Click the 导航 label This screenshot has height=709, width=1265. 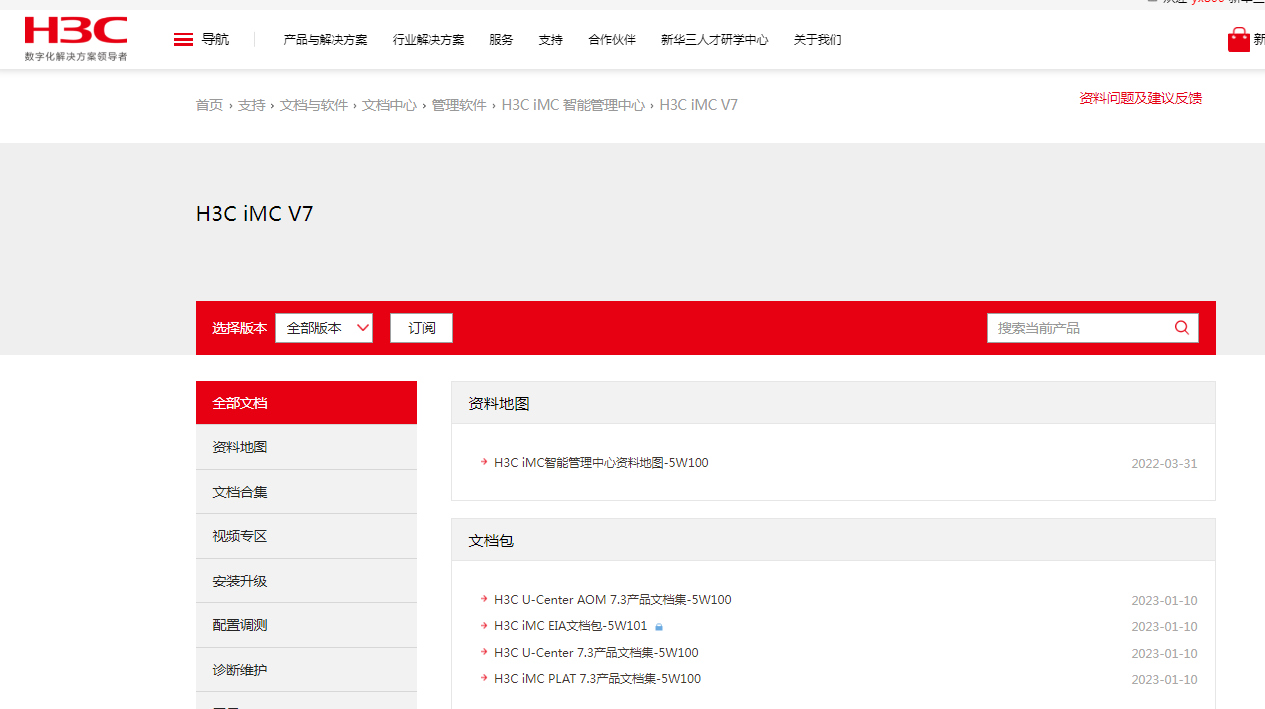pos(215,40)
